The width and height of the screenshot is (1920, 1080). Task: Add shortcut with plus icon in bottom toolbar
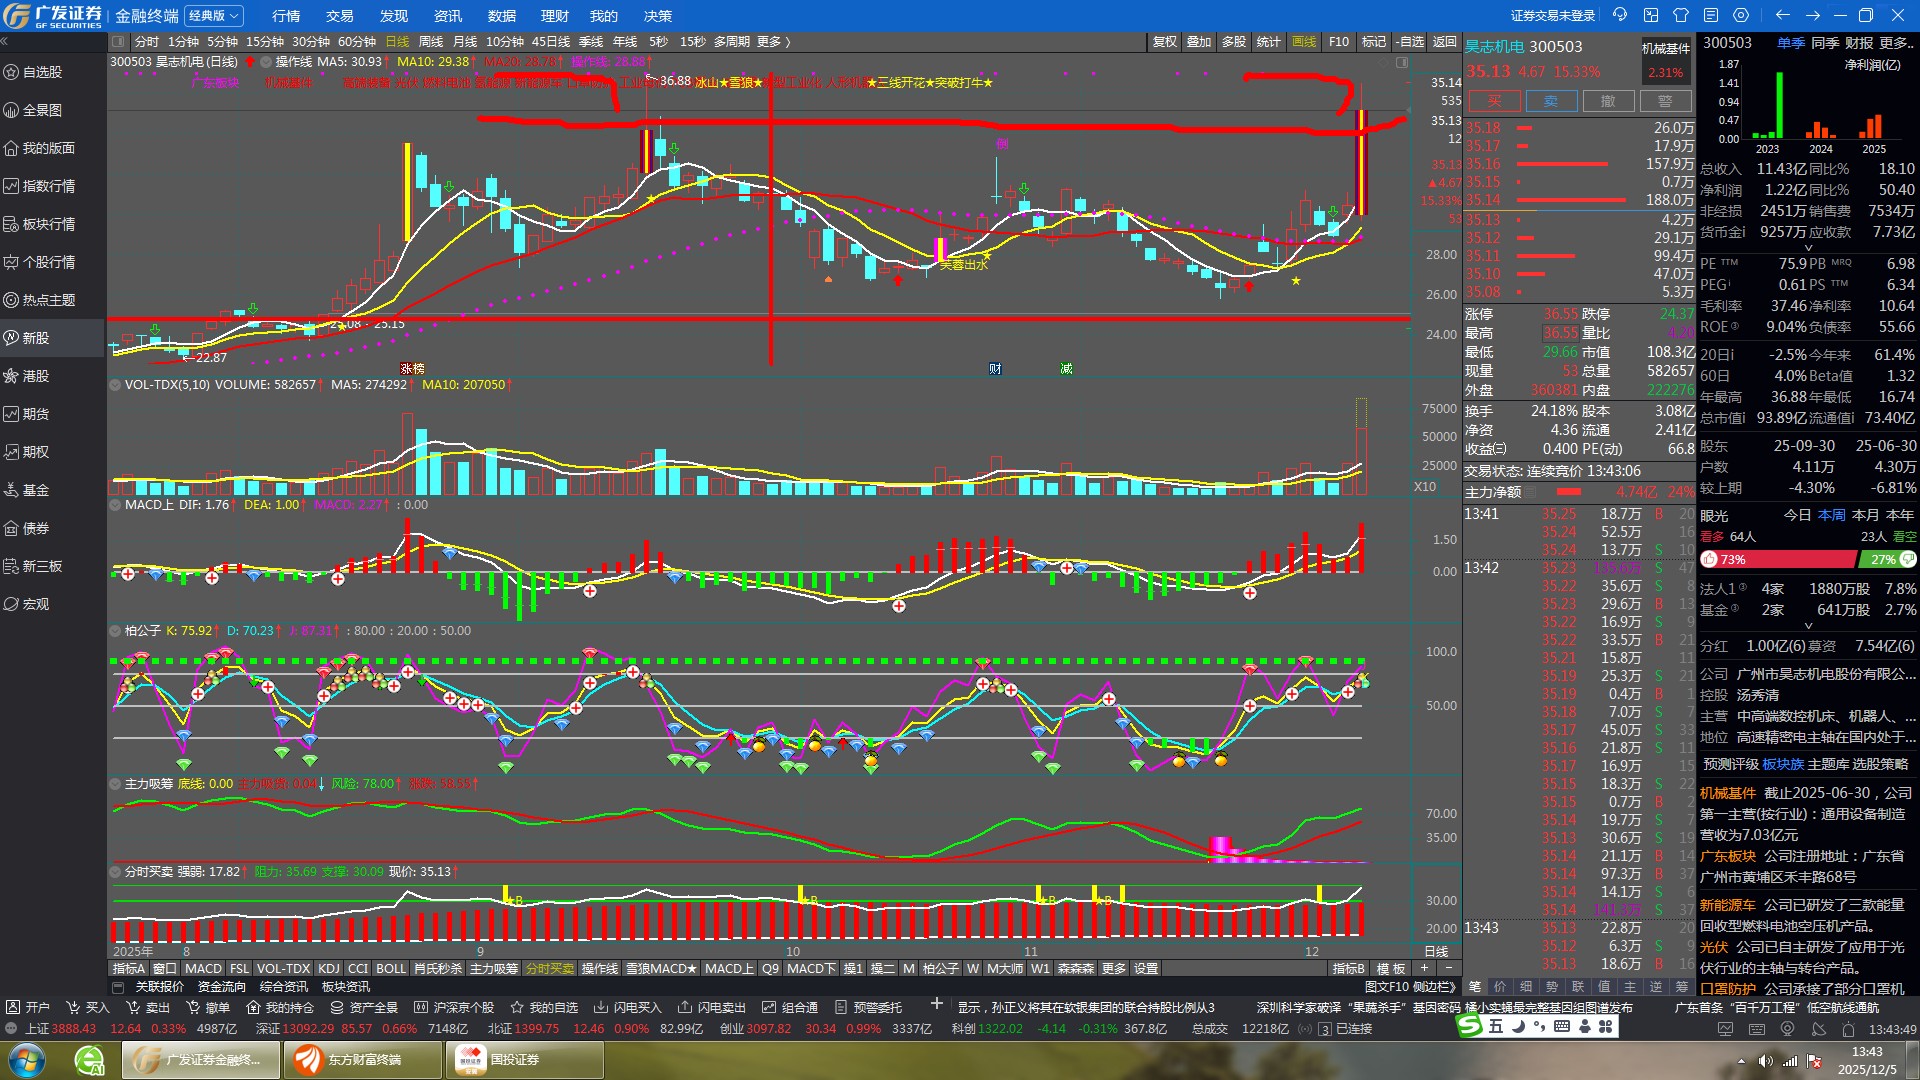point(936,1004)
